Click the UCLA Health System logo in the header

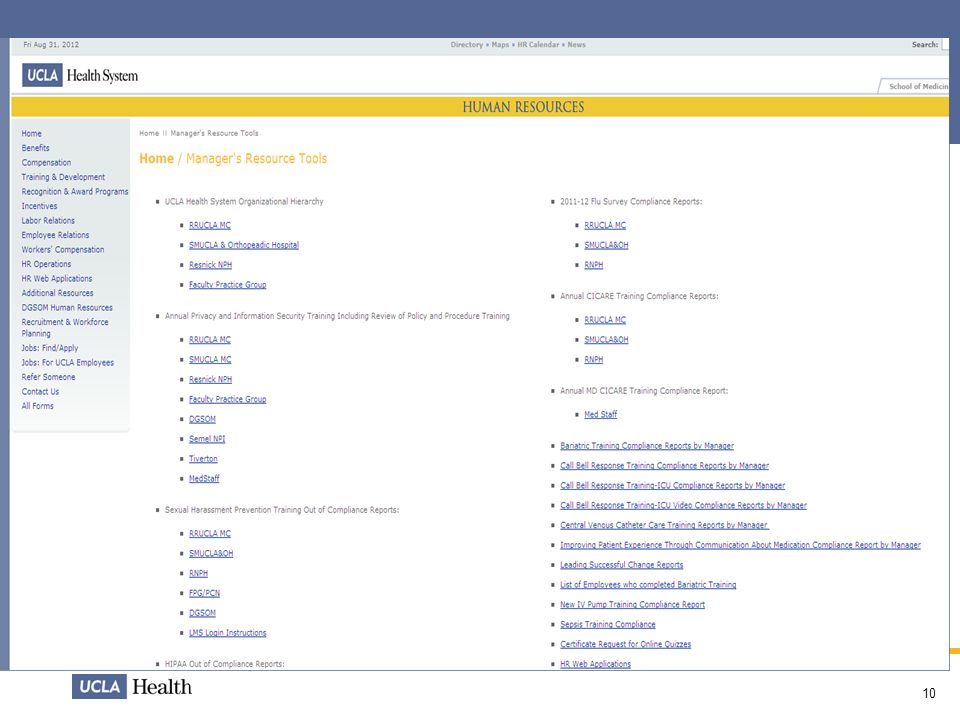coord(80,75)
